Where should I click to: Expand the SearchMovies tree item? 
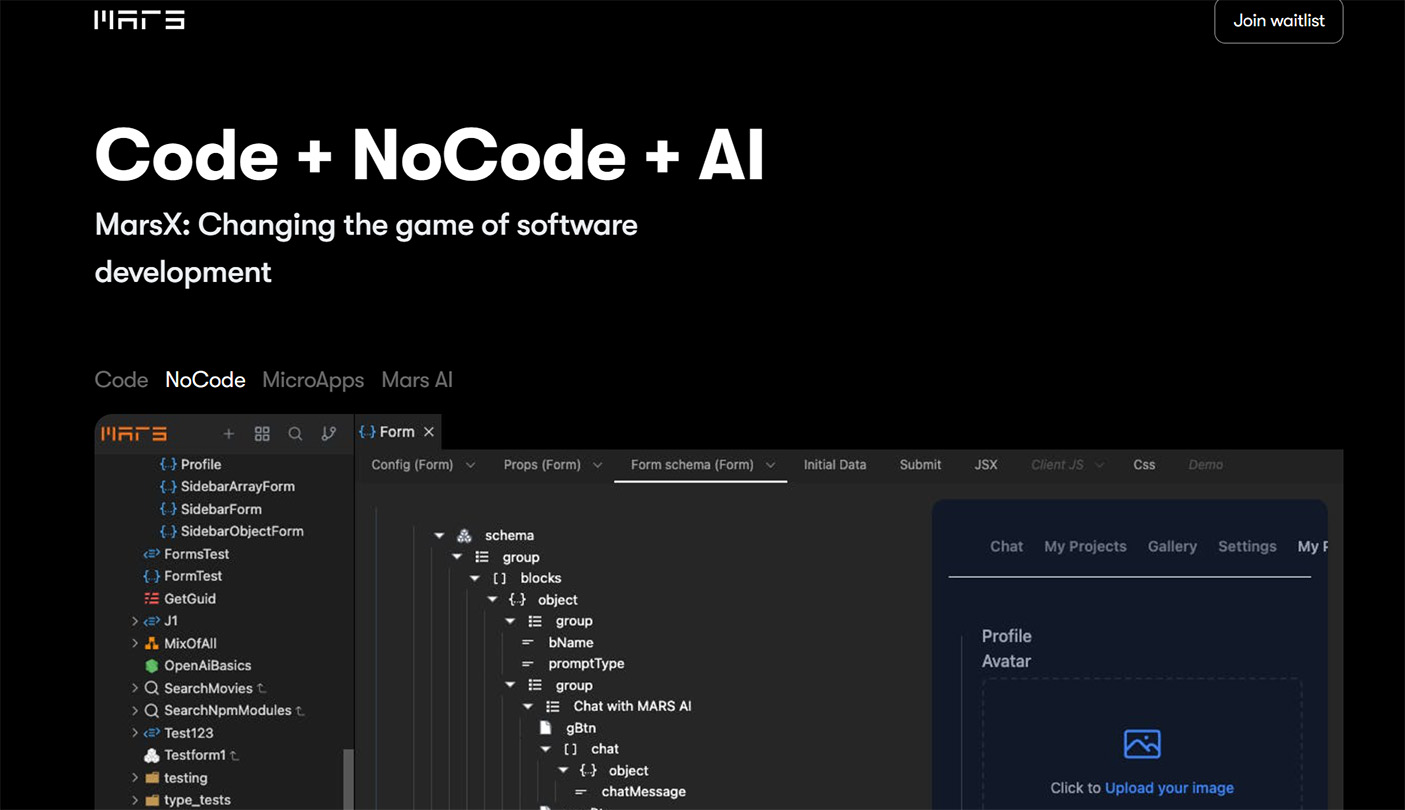pyautogui.click(x=135, y=688)
